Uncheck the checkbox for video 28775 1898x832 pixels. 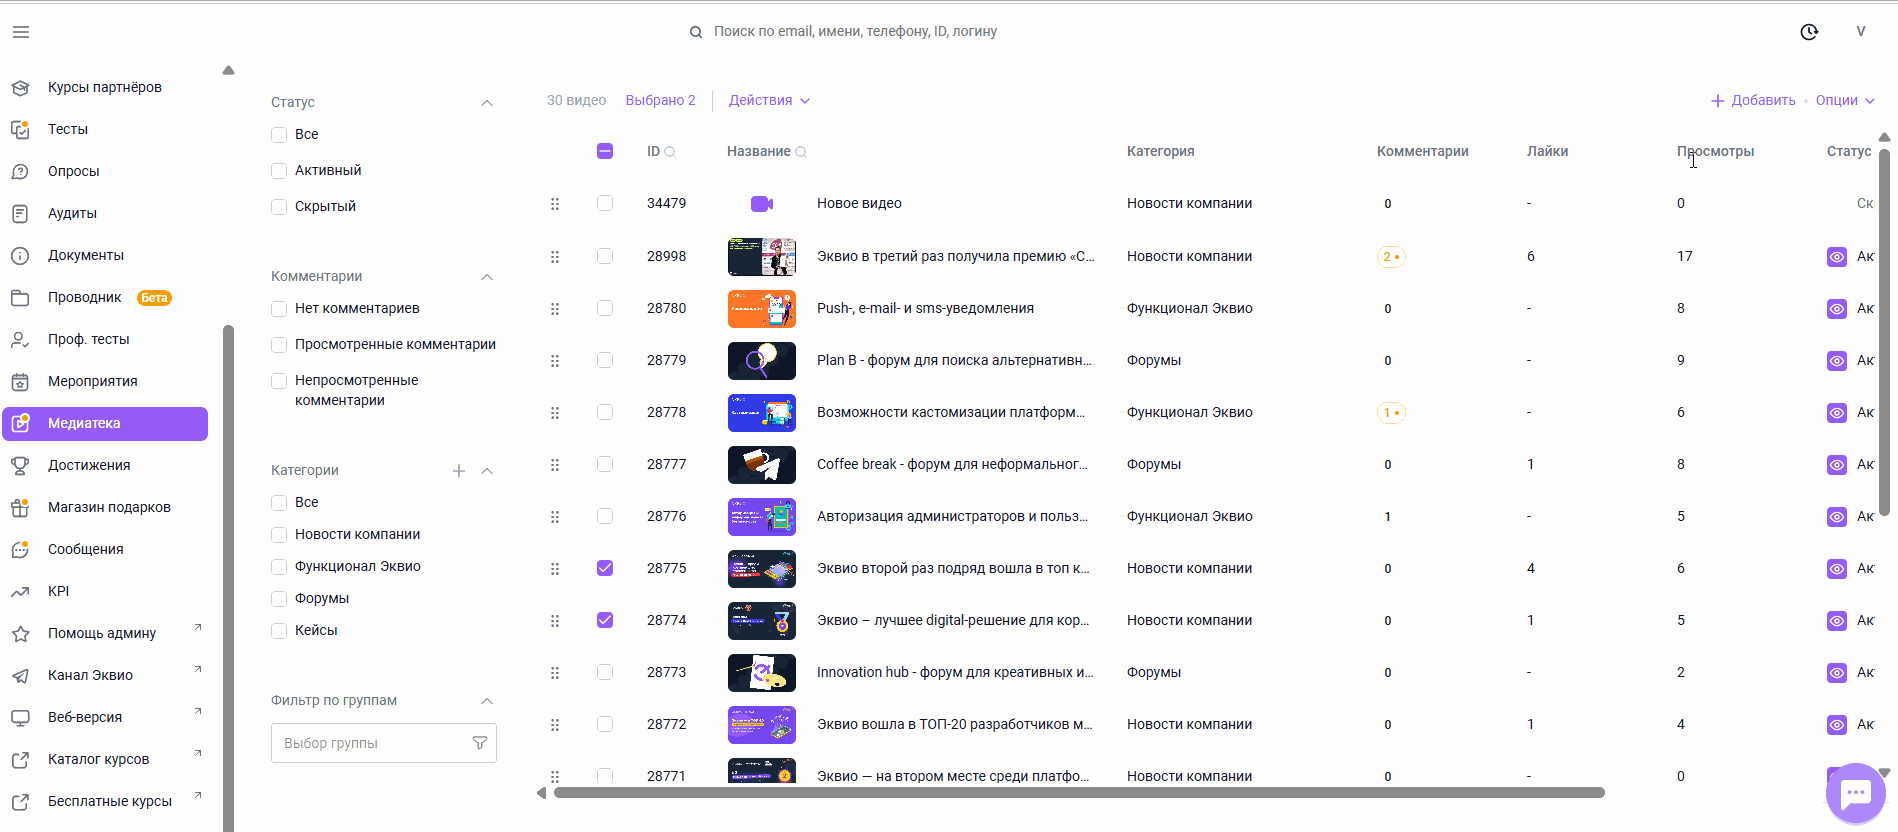605,568
